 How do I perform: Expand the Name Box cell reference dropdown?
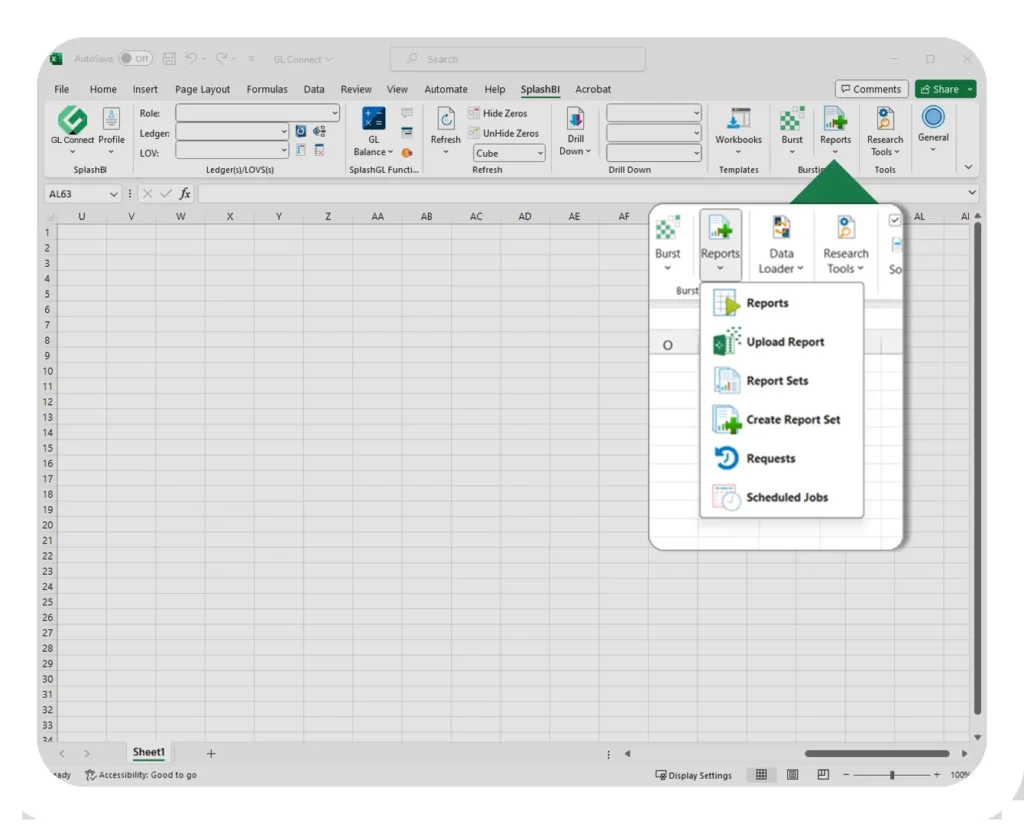coord(113,194)
